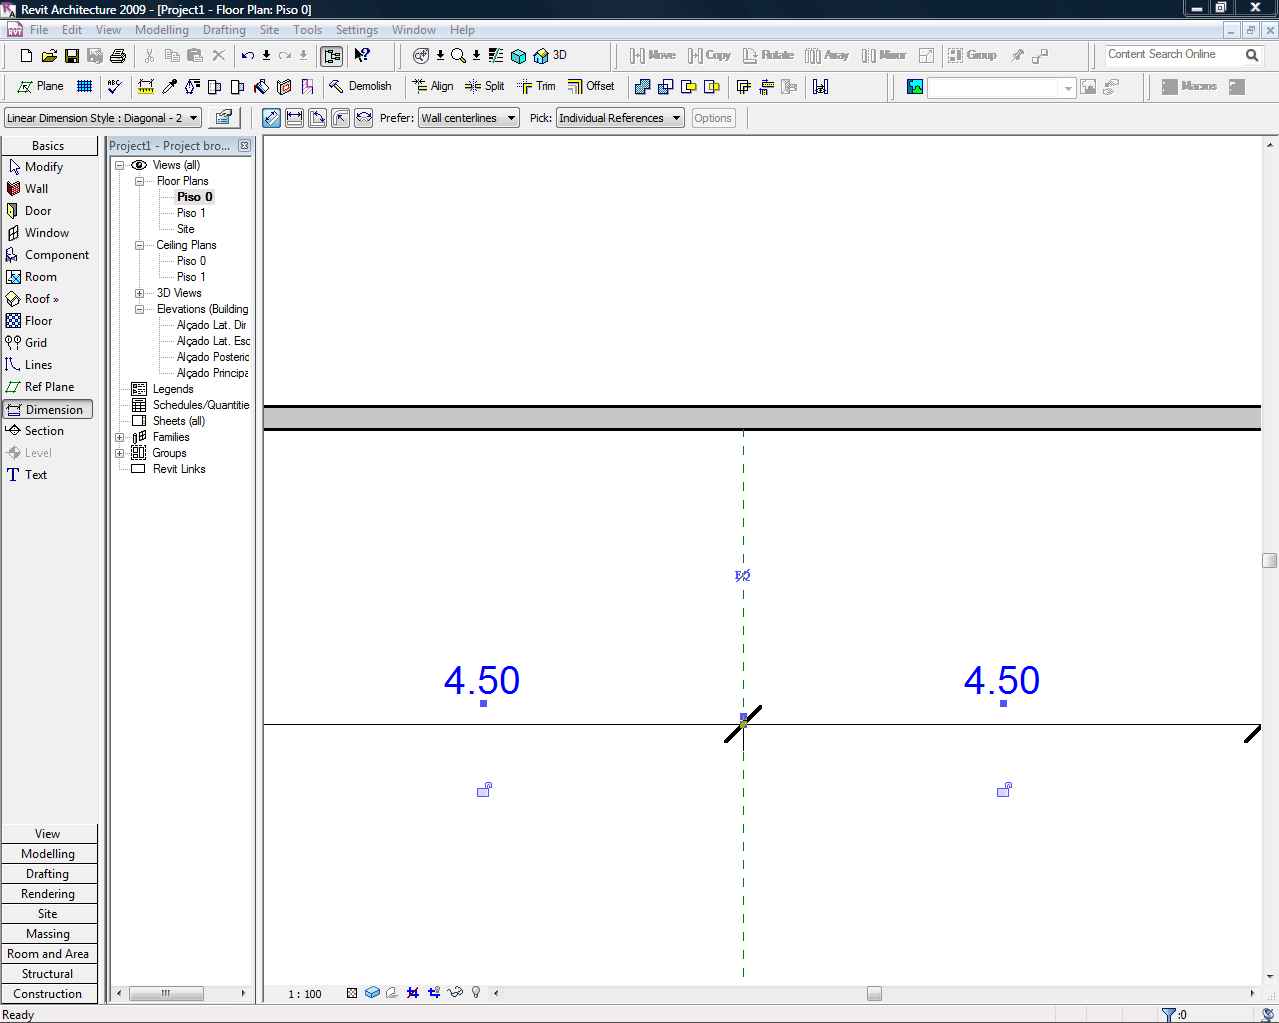Click the Options button

pos(713,118)
